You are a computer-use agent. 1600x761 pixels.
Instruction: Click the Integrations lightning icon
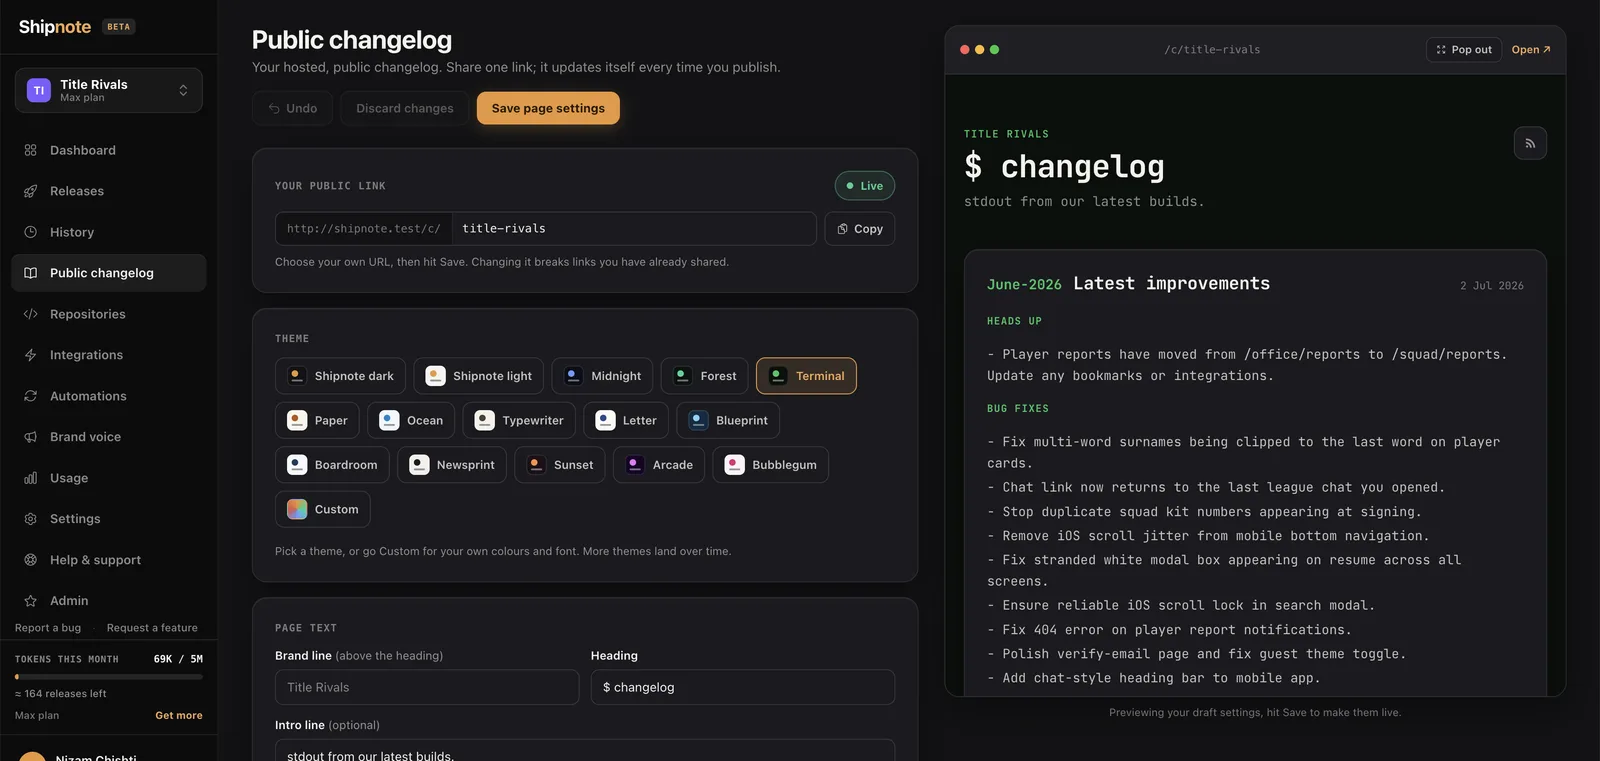tap(30, 355)
